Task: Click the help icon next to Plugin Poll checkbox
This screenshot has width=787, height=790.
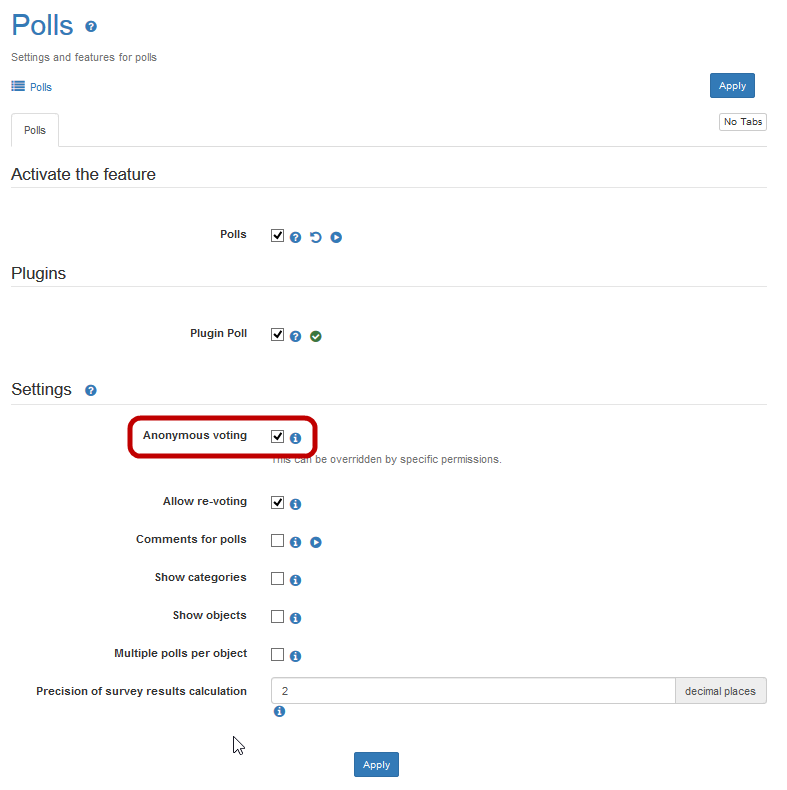Action: (x=296, y=337)
